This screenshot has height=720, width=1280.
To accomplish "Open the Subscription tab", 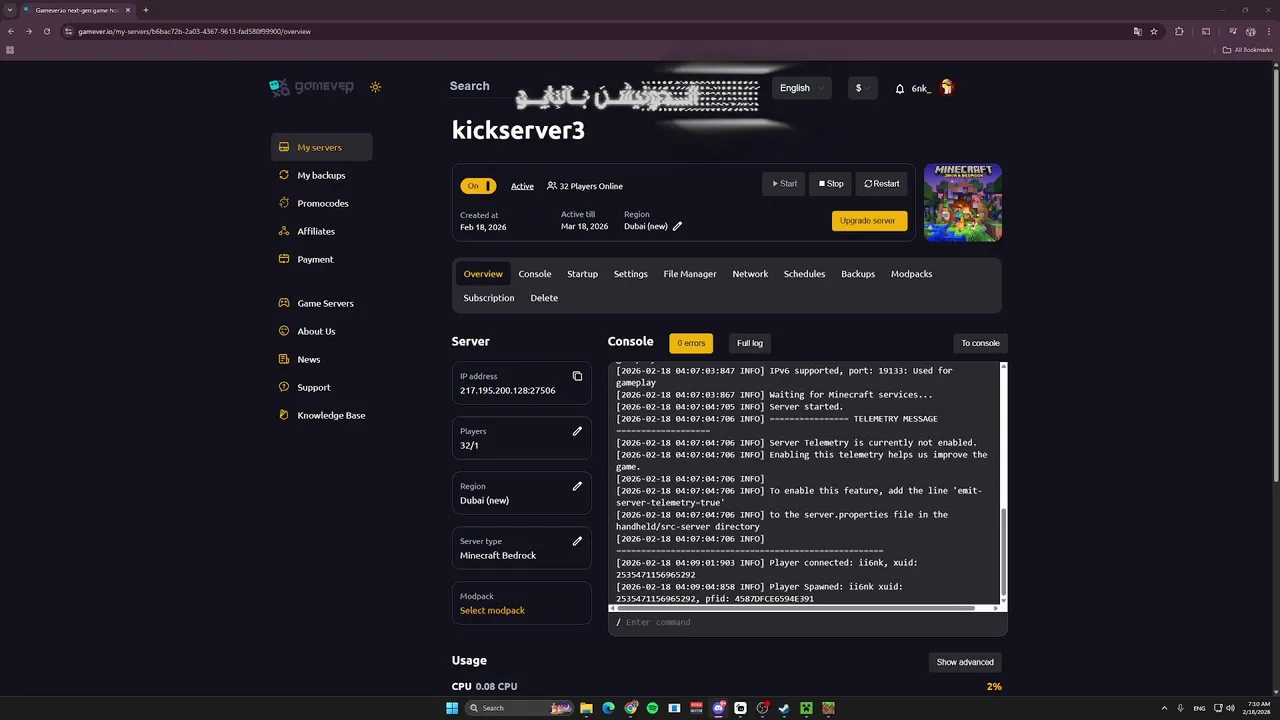I will [x=489, y=298].
